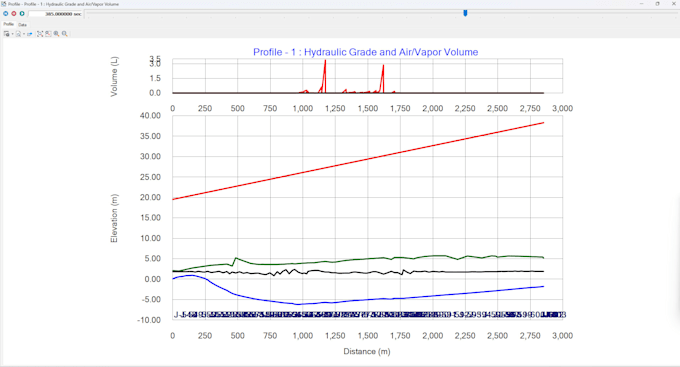Click the blue rewind animation button
The image size is (680, 367).
pyautogui.click(x=6, y=13)
